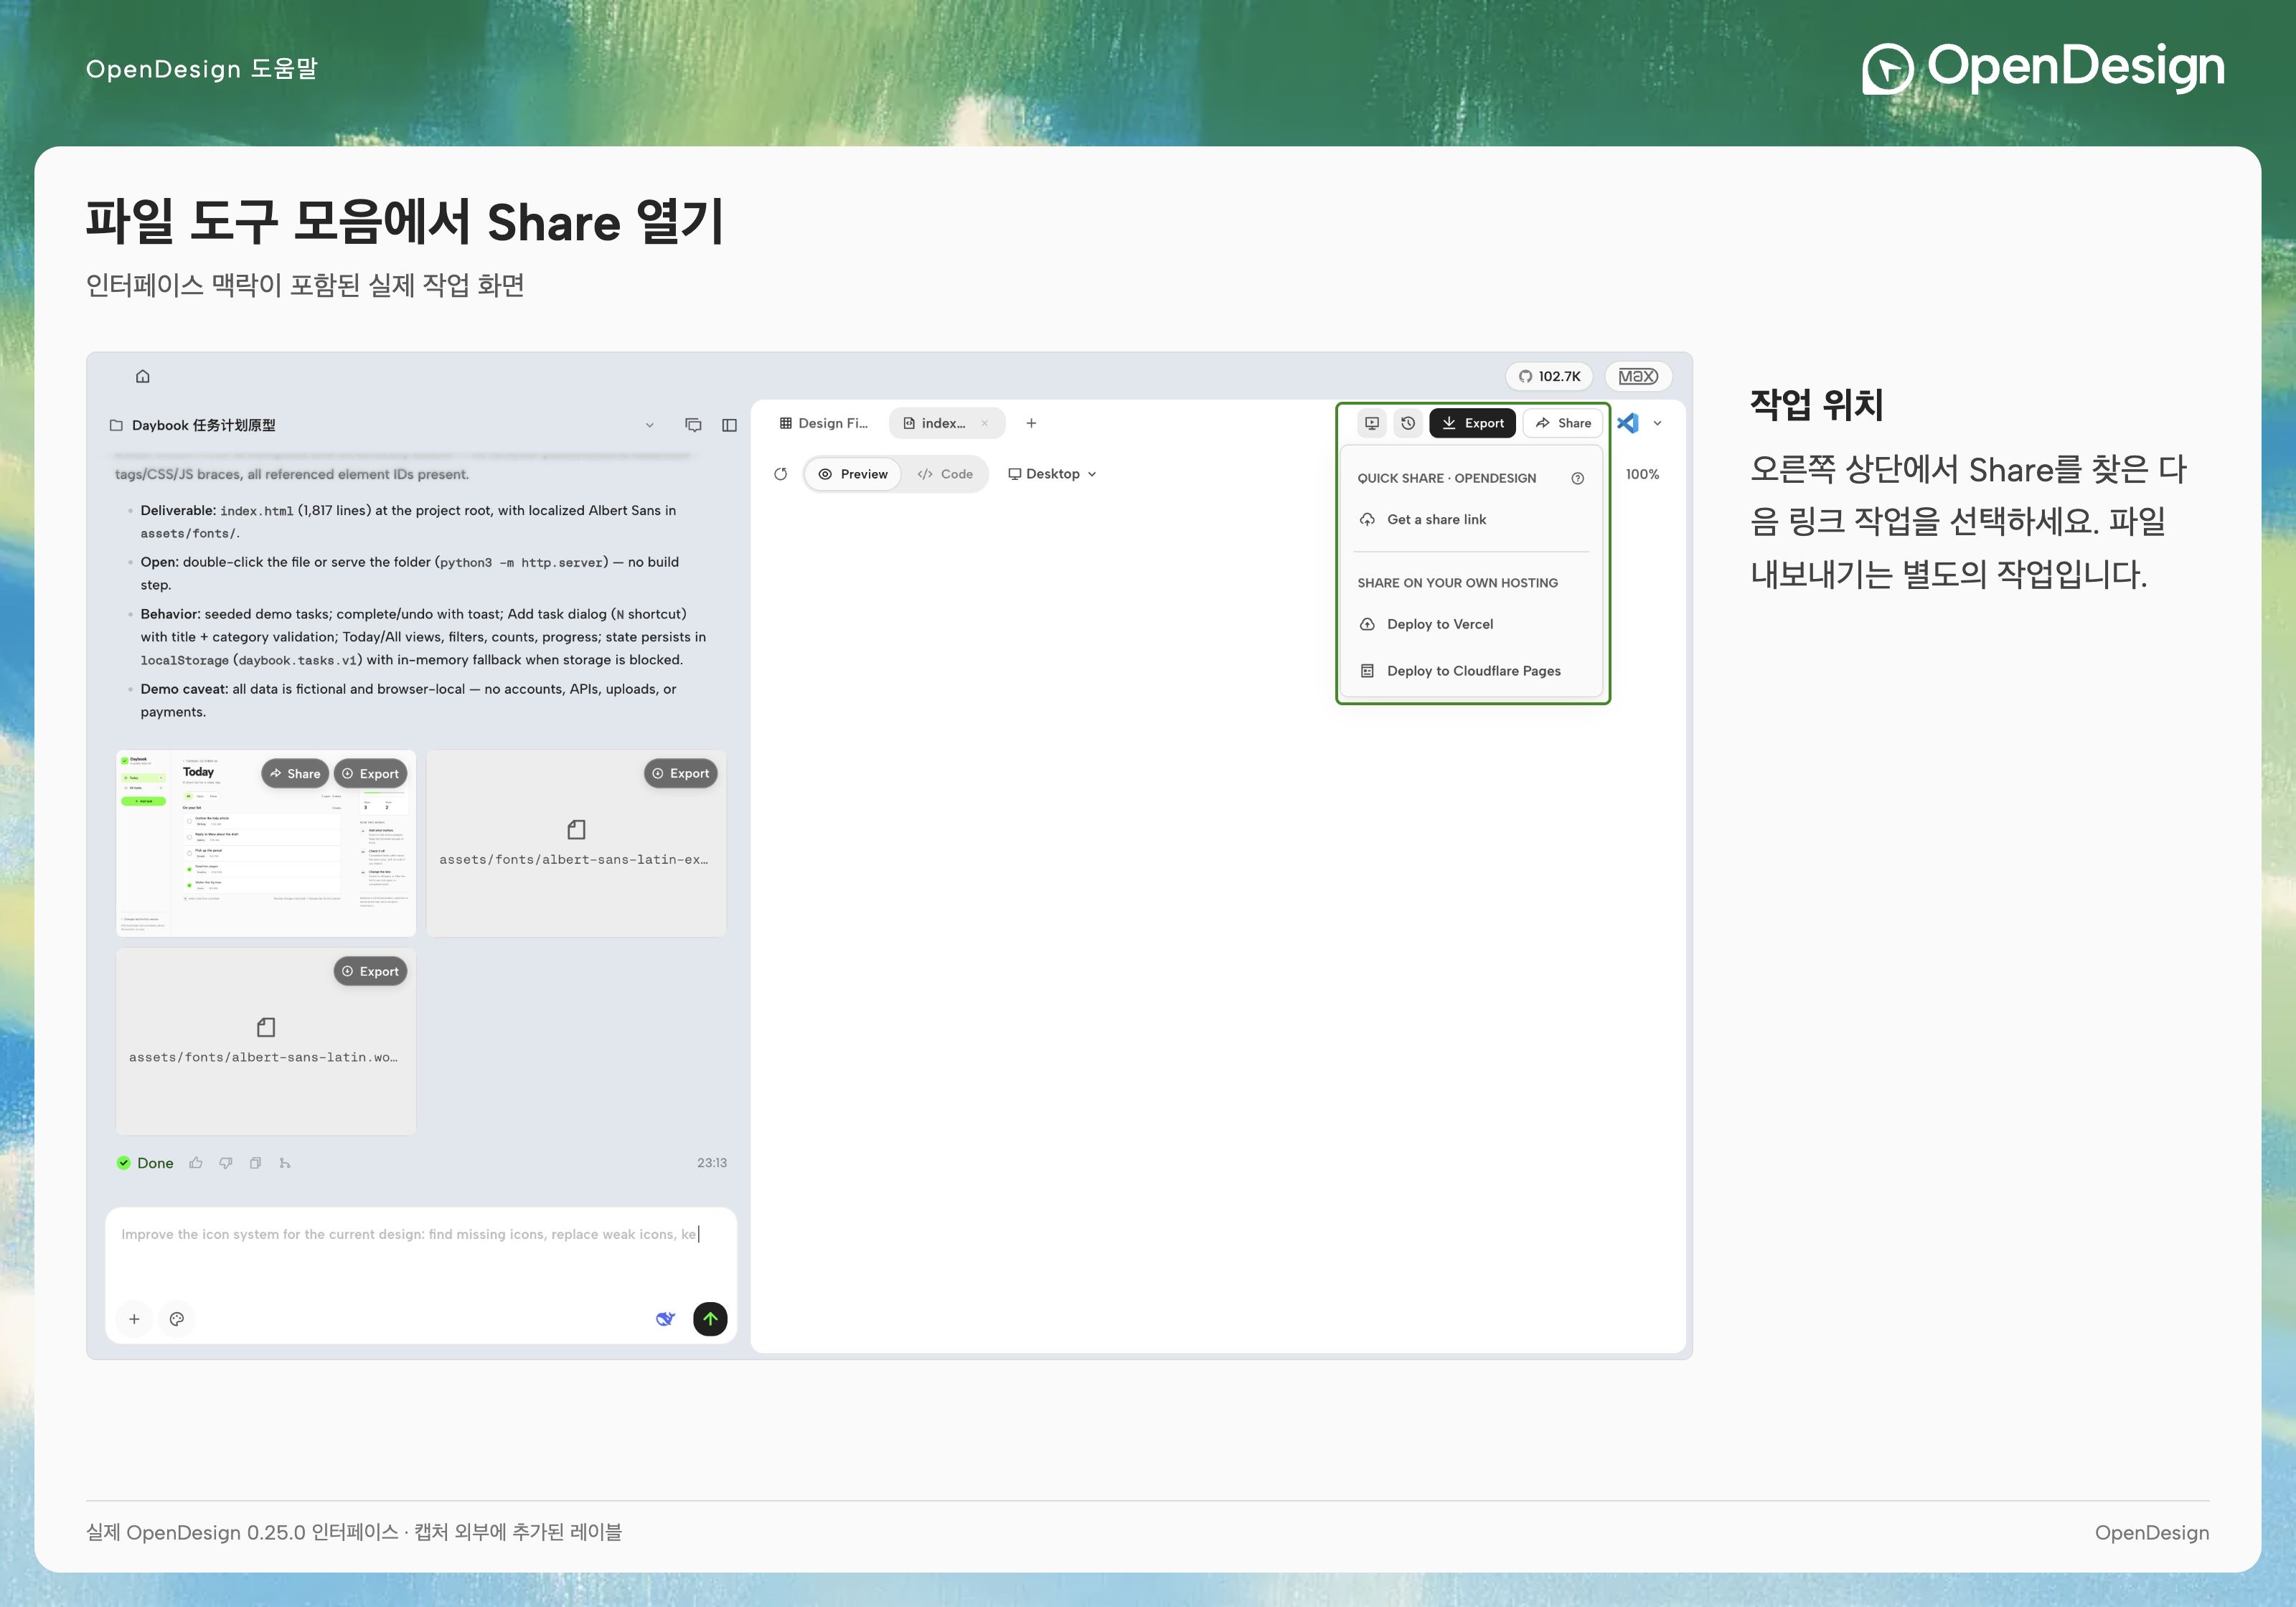The width and height of the screenshot is (2296, 1607).
Task: Switch to Code view
Action: pyautogui.click(x=945, y=474)
